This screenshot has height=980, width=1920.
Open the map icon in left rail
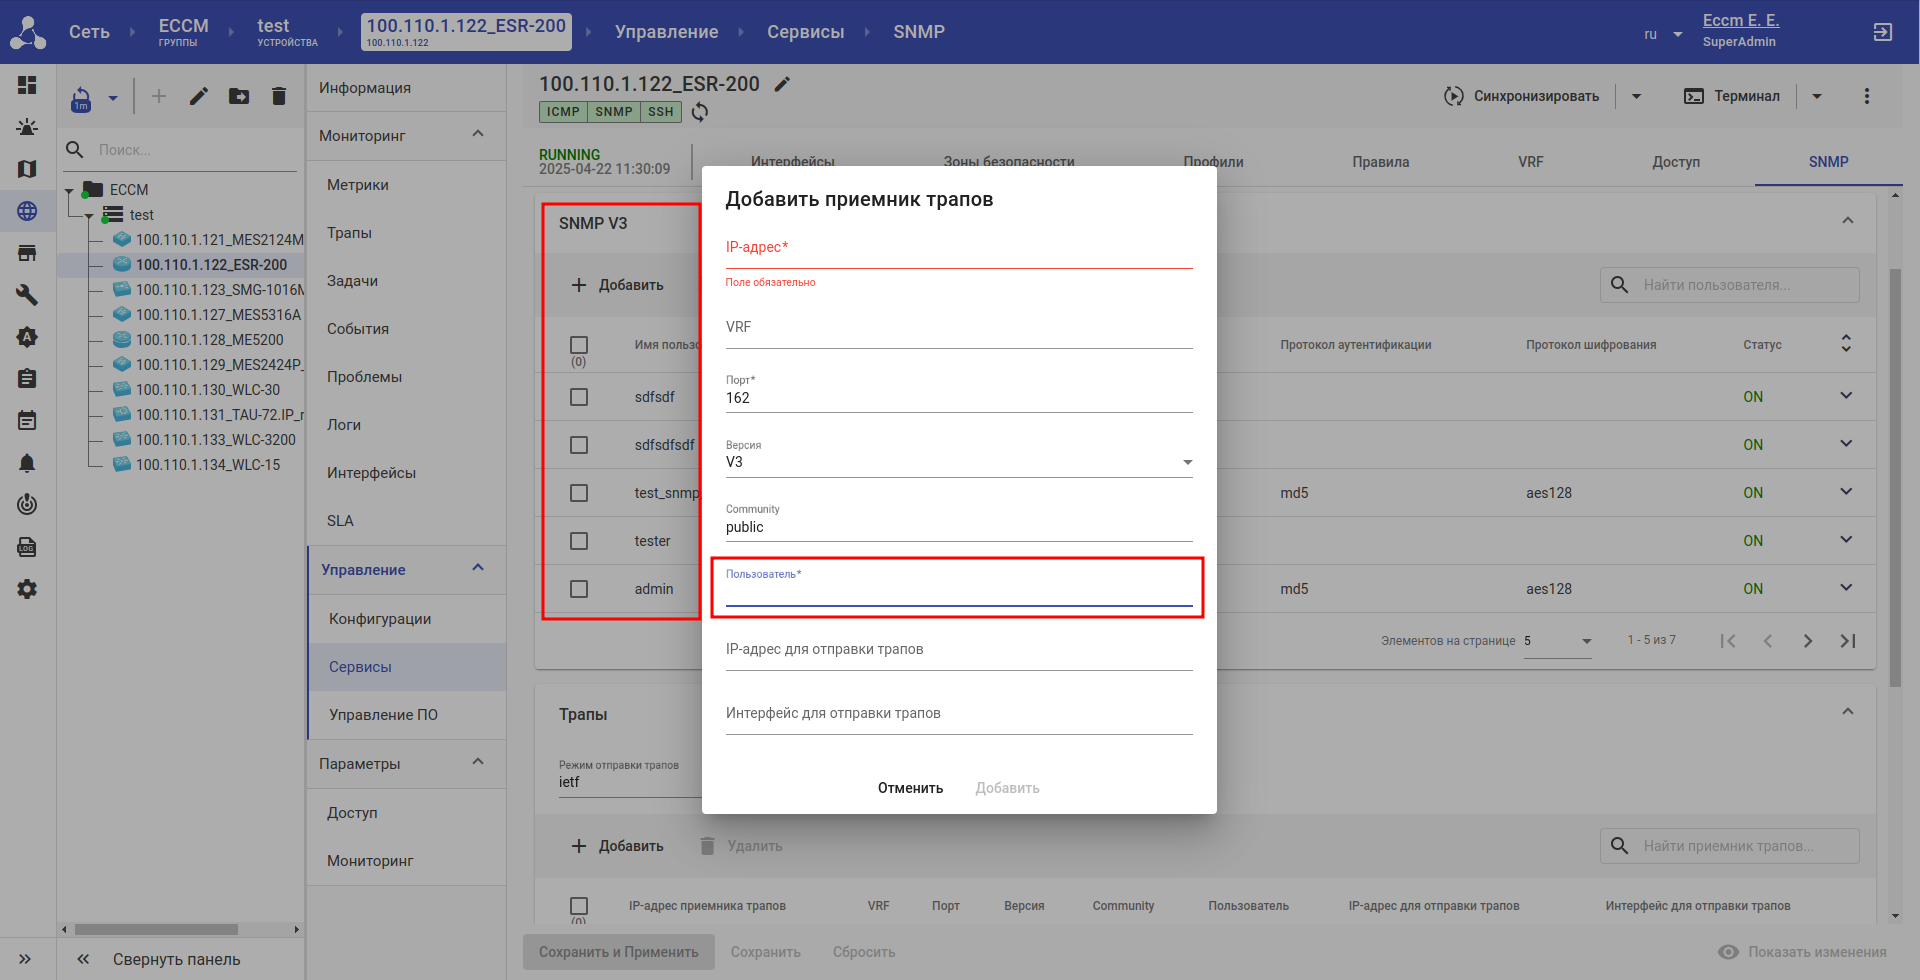[27, 169]
